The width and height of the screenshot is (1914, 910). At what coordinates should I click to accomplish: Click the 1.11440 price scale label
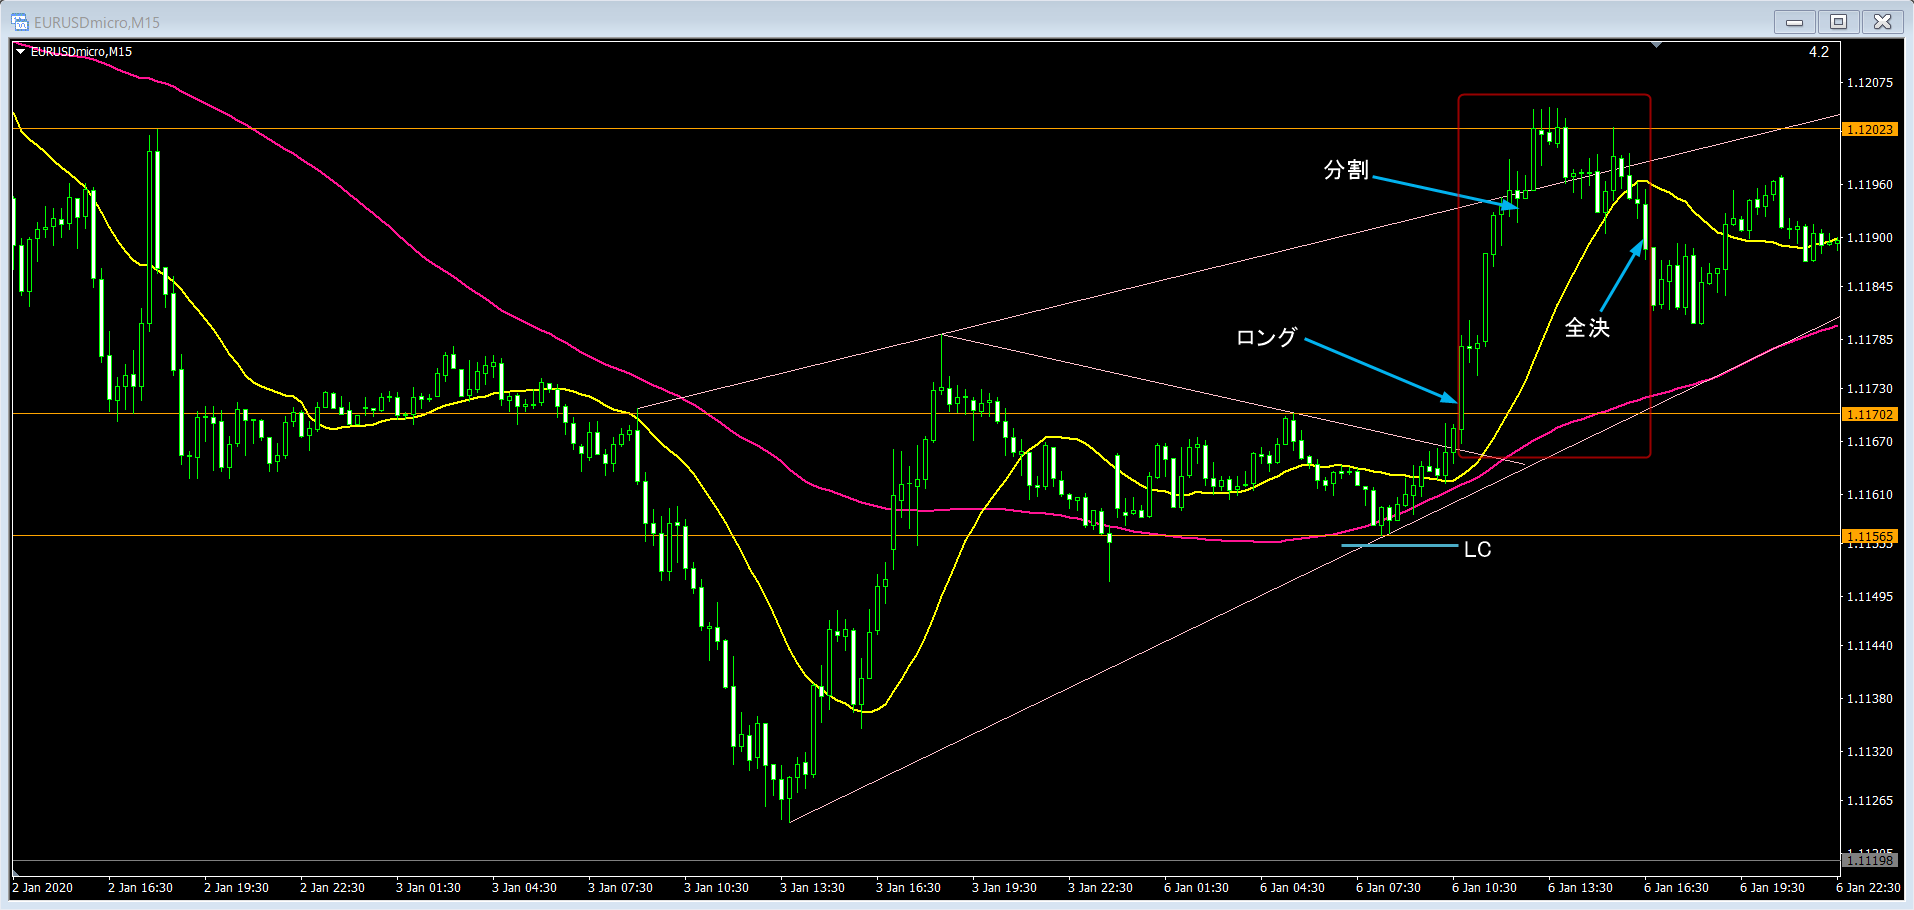(1869, 645)
